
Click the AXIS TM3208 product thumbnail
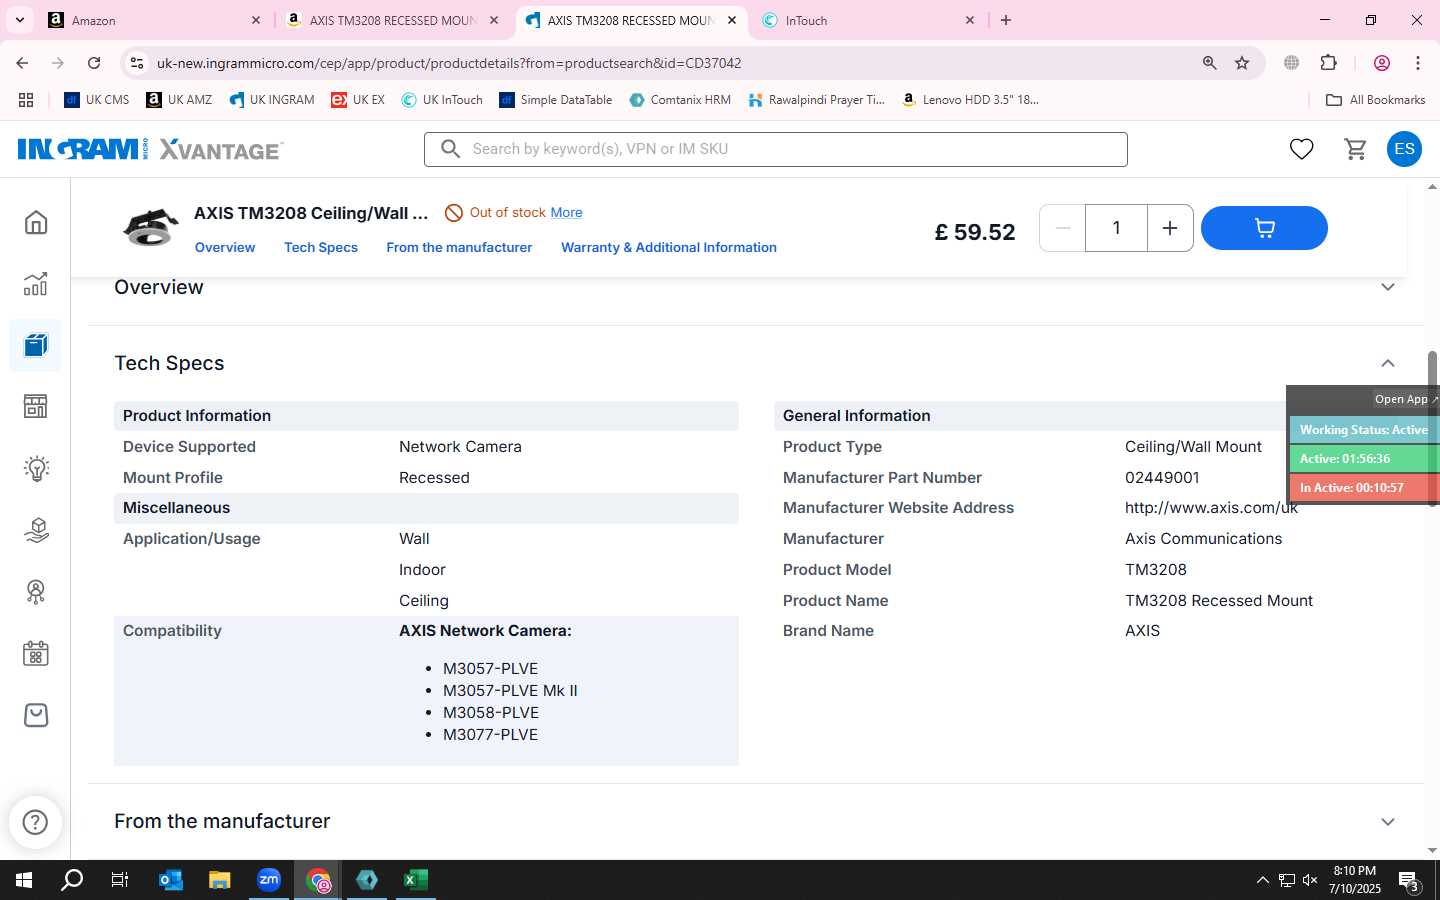pos(150,228)
